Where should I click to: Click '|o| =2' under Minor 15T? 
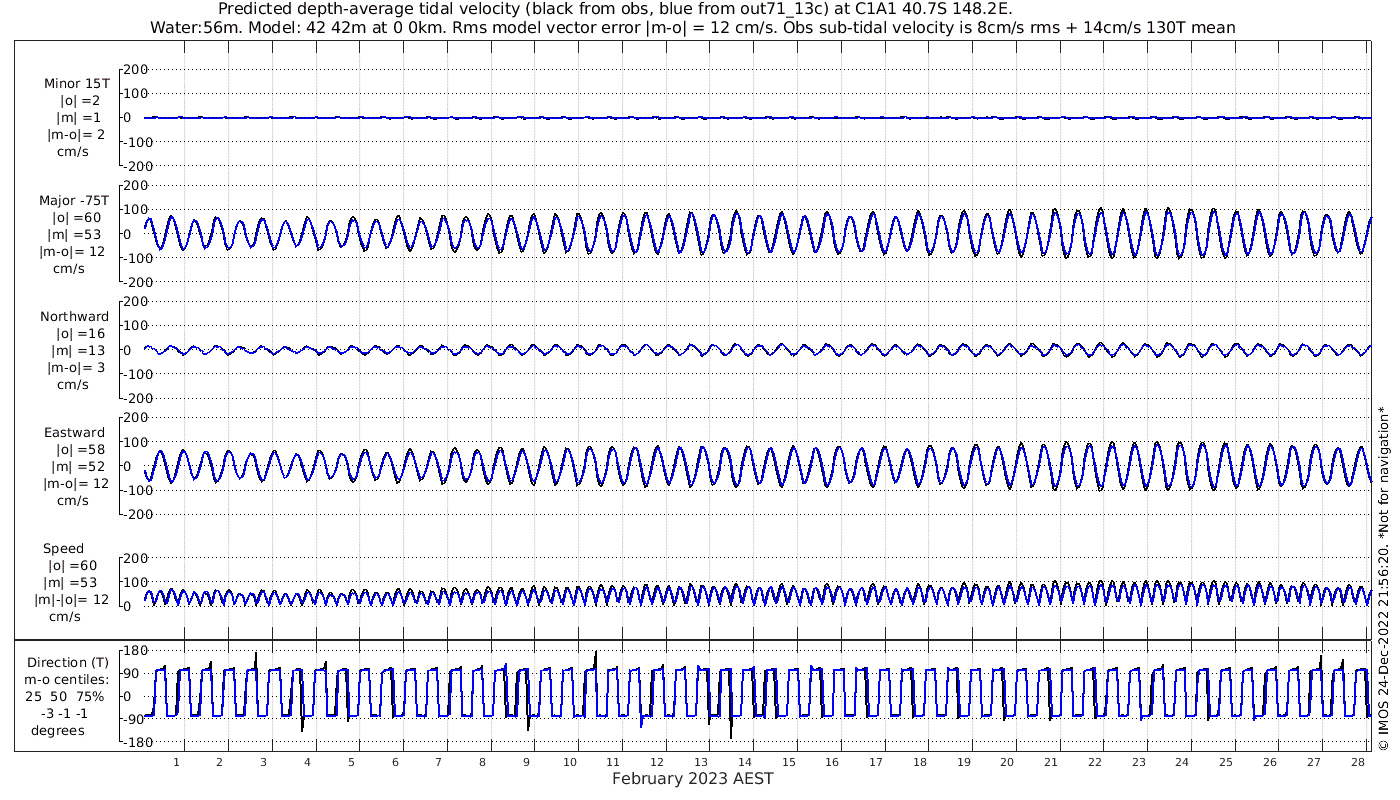[x=79, y=101]
